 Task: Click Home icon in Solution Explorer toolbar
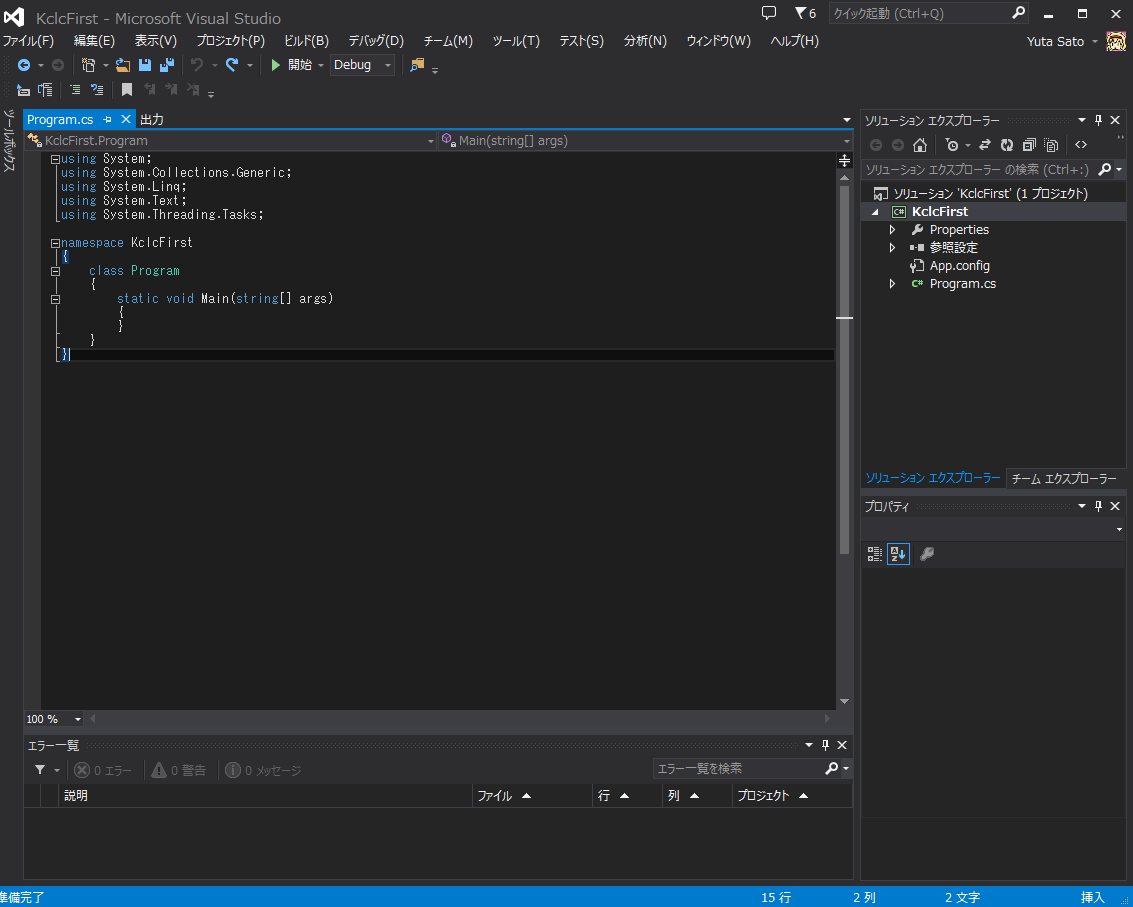(920, 145)
